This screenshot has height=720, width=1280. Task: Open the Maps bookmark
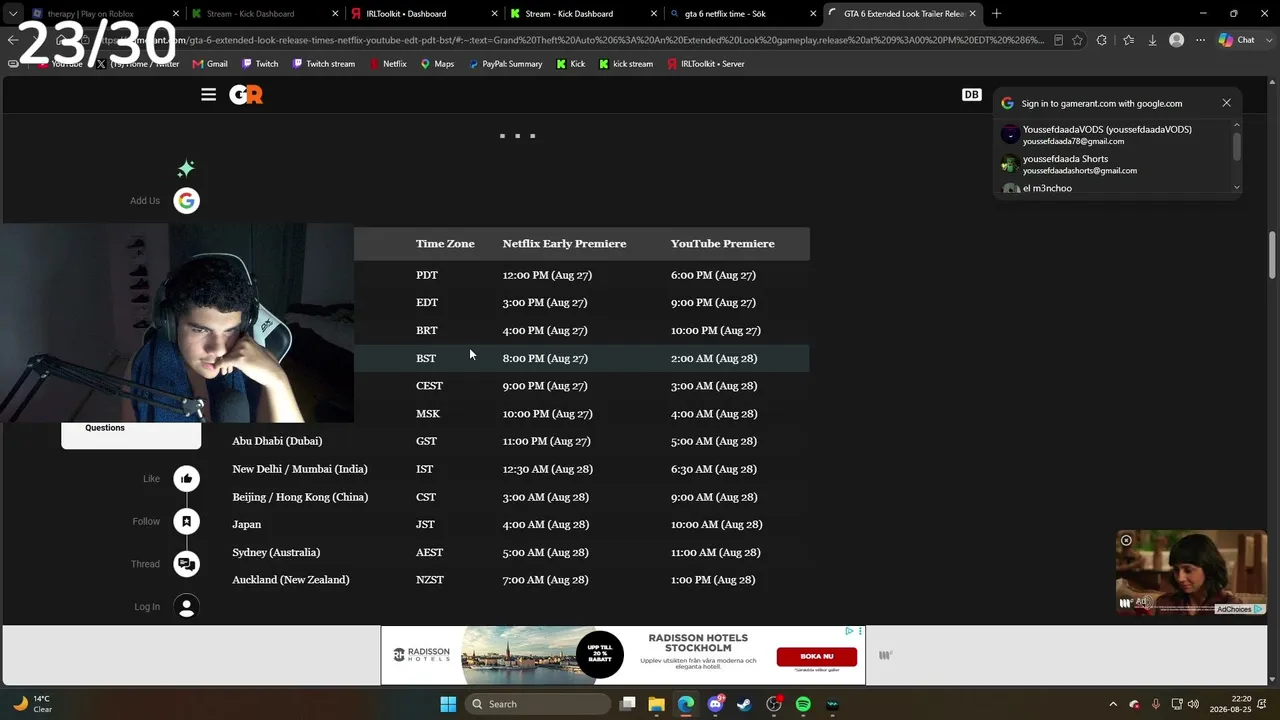437,64
